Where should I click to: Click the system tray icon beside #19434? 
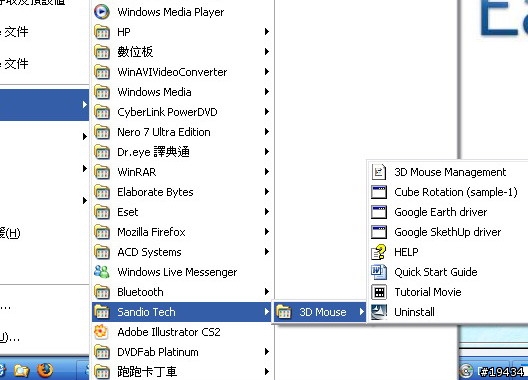coord(466,371)
